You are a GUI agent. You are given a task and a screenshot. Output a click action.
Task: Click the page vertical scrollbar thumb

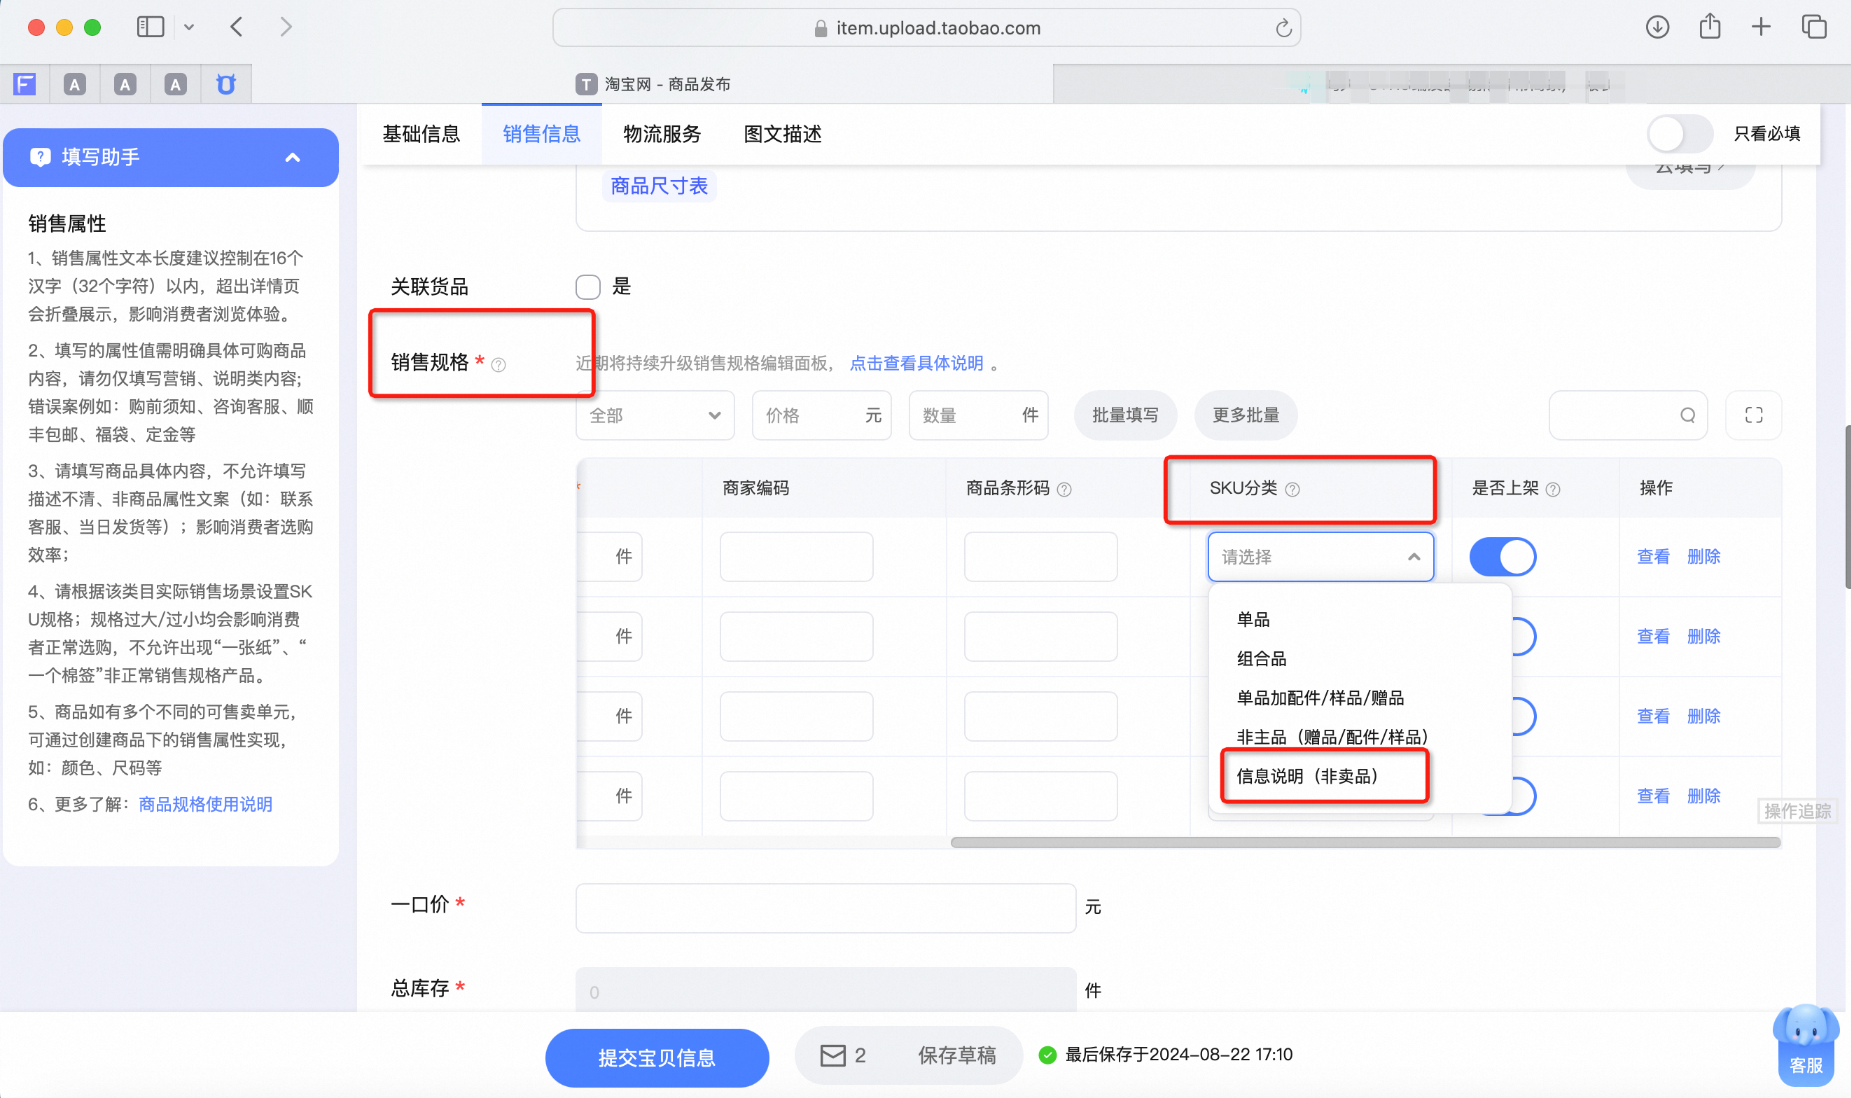(x=1847, y=507)
